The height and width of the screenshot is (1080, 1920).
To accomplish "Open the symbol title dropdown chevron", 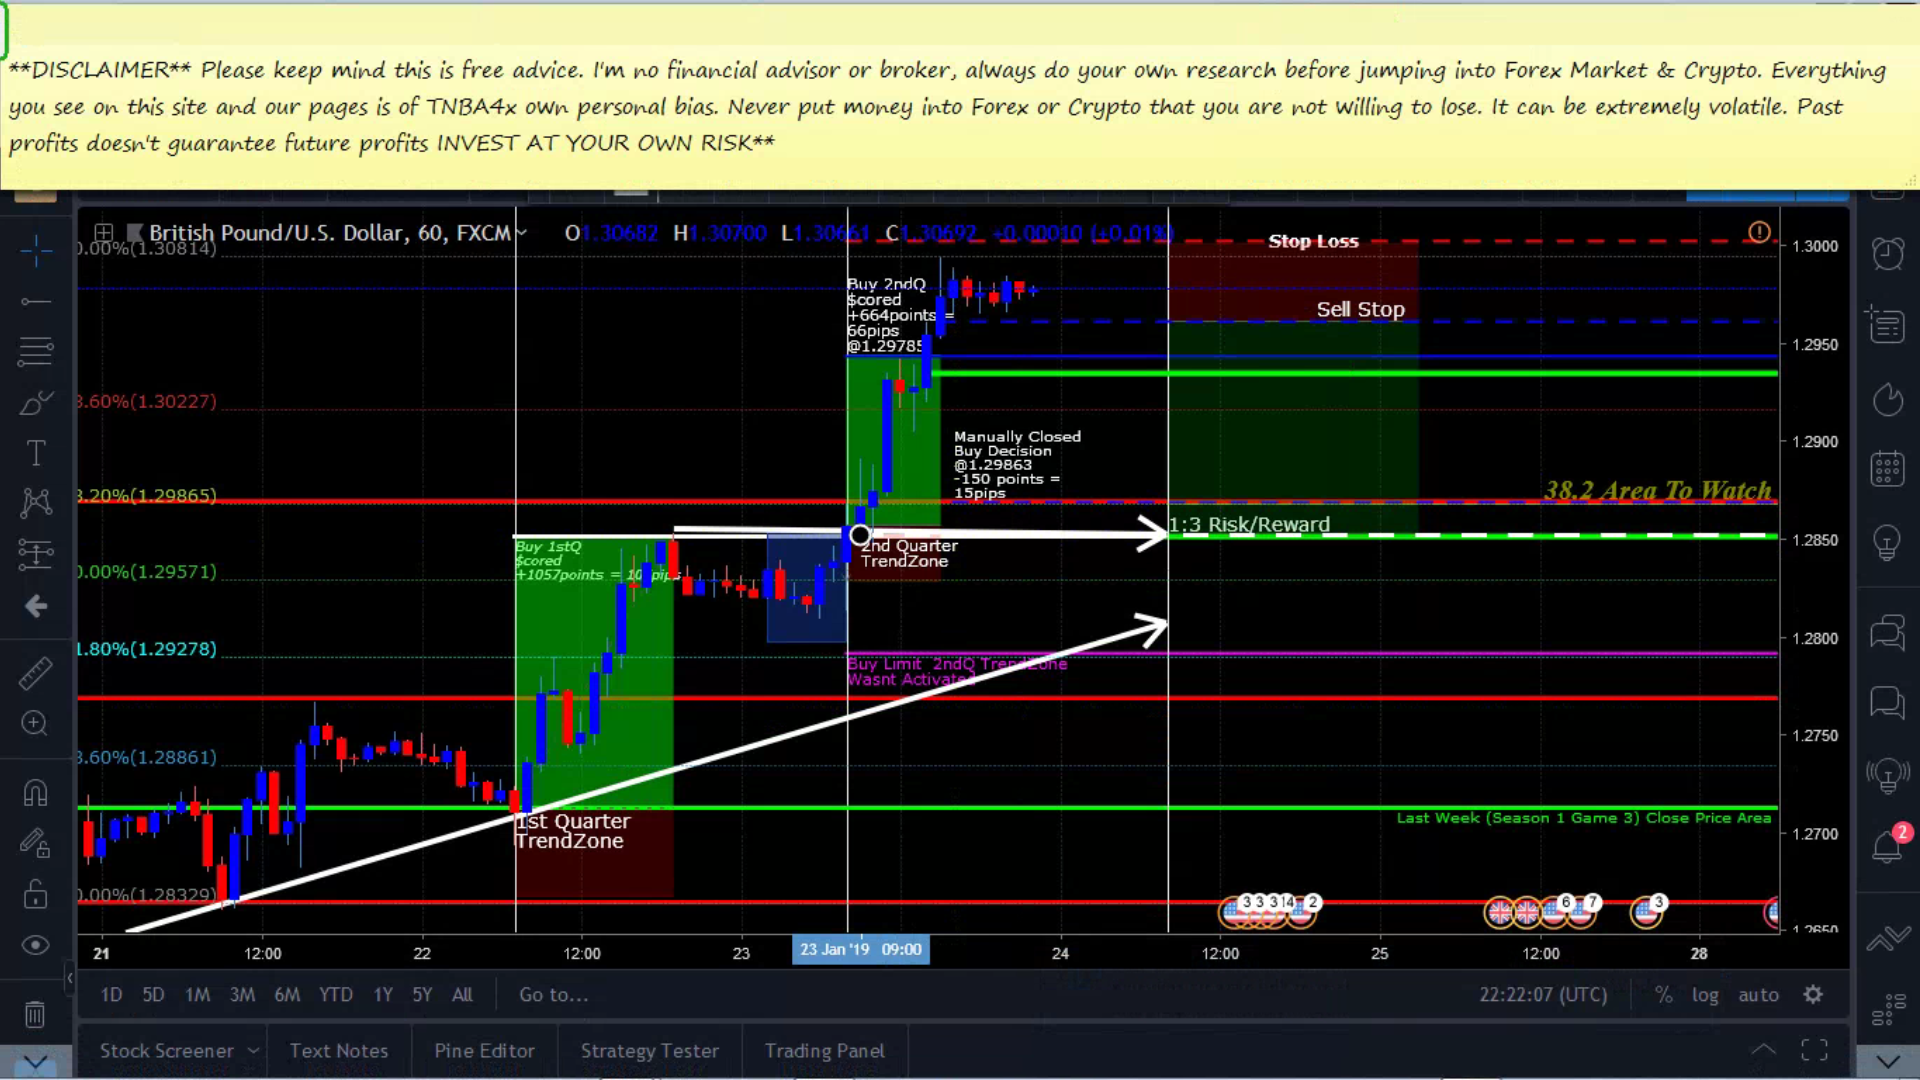I will [521, 233].
